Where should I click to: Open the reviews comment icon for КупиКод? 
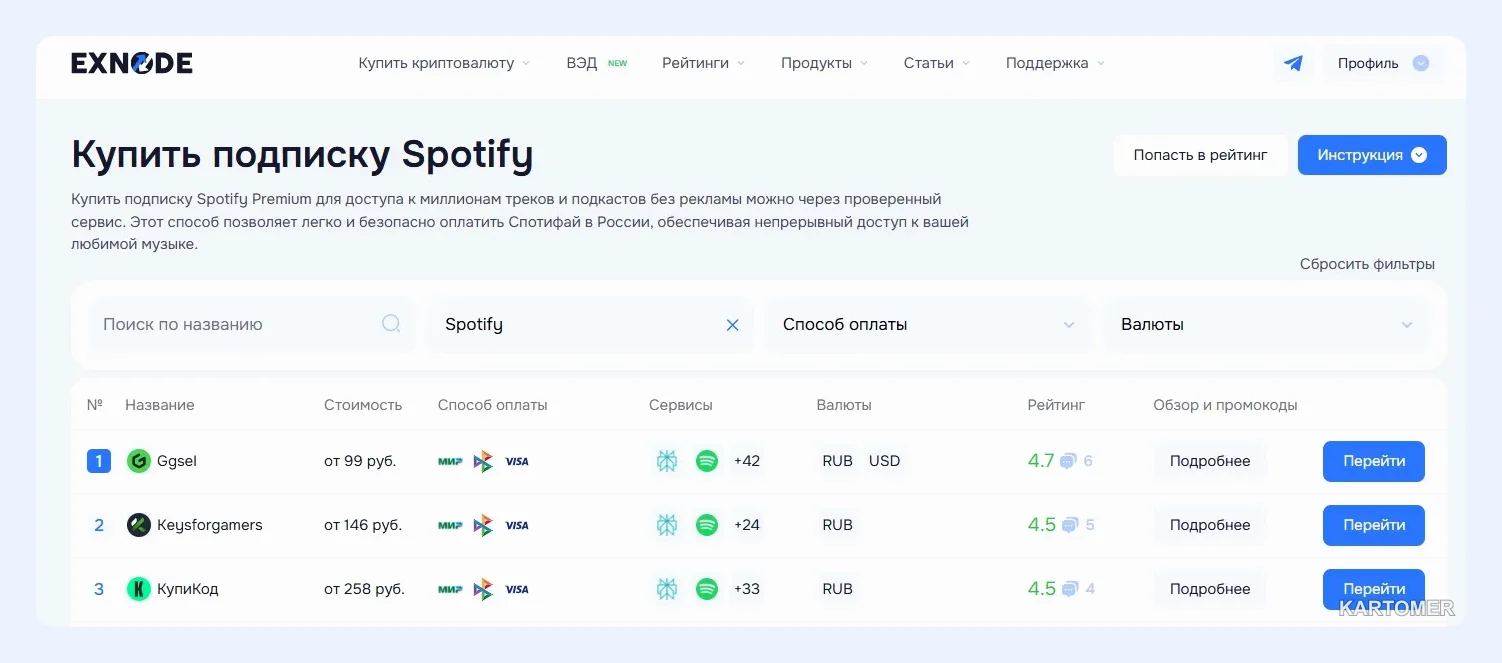[x=1070, y=589]
